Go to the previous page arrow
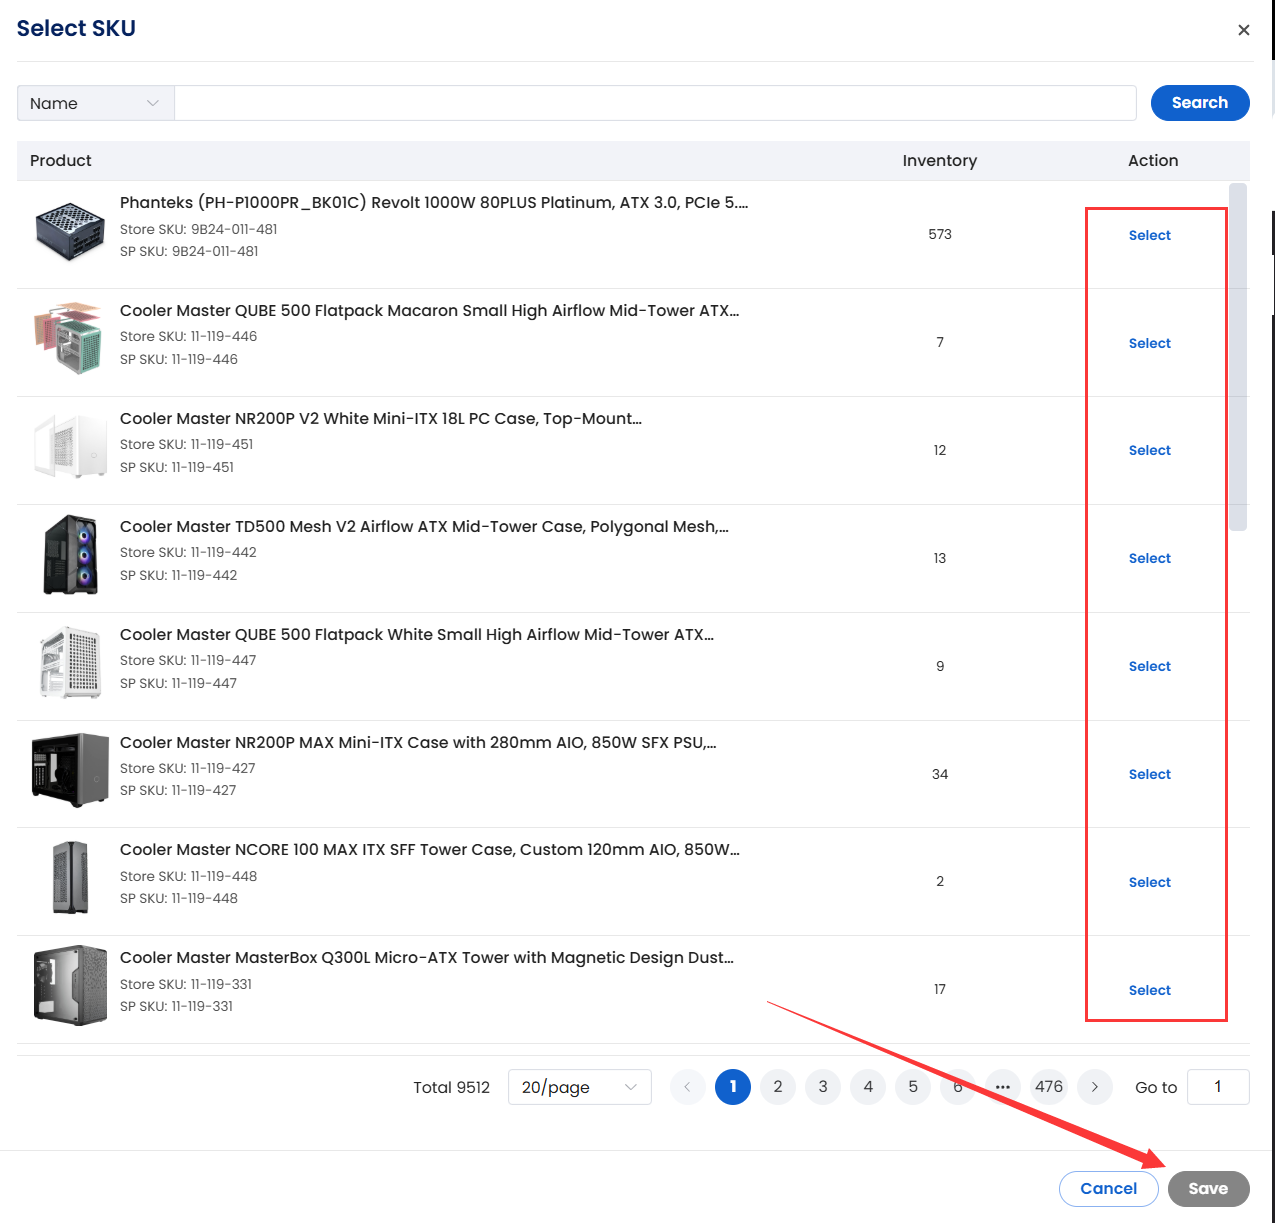 [687, 1087]
